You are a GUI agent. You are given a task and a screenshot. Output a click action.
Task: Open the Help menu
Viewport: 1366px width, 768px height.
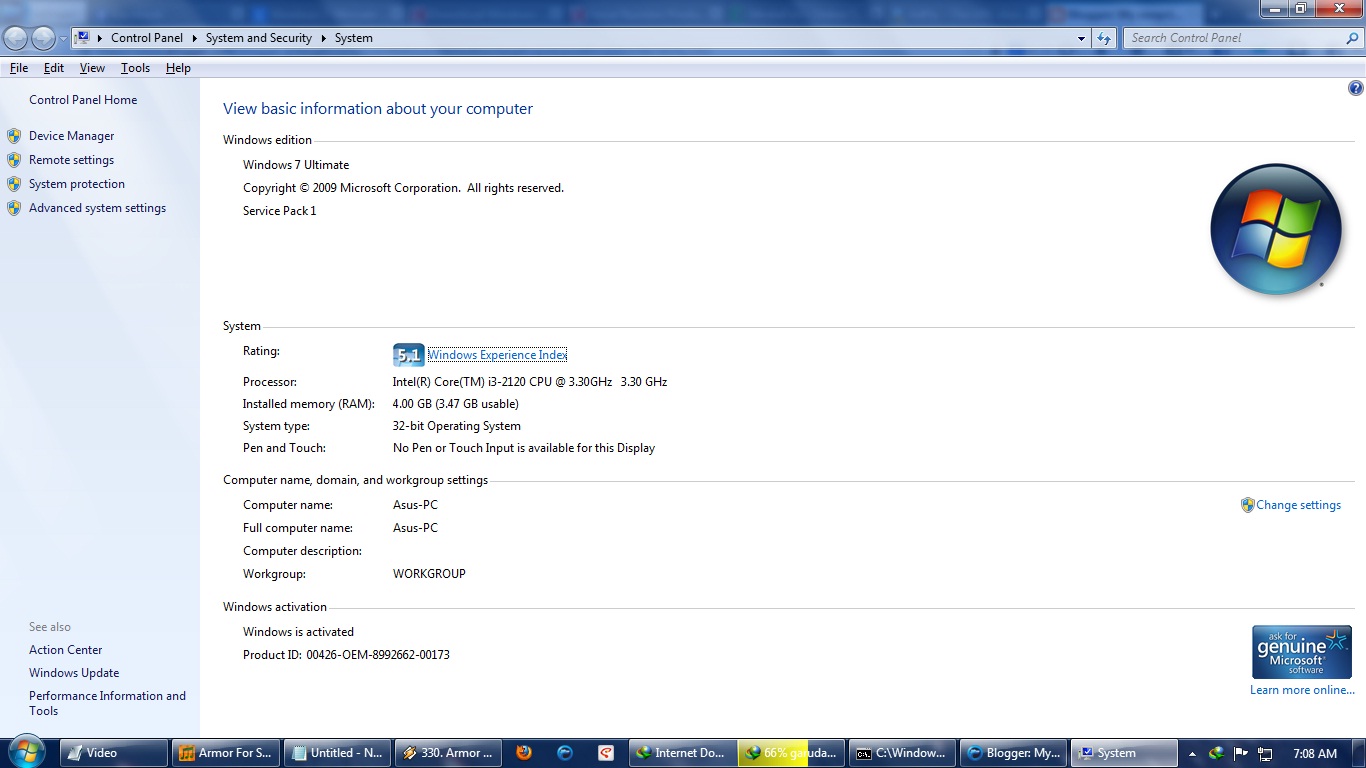178,68
